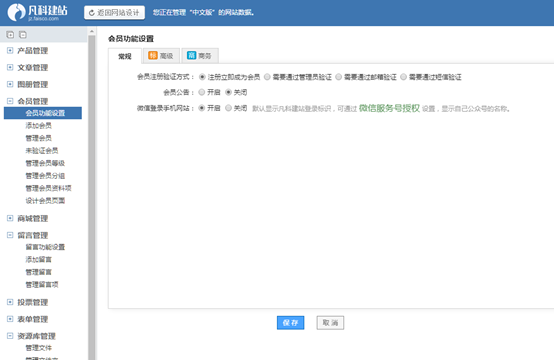Open 留言功能设置 in sidebar
The width and height of the screenshot is (554, 360).
pos(45,247)
